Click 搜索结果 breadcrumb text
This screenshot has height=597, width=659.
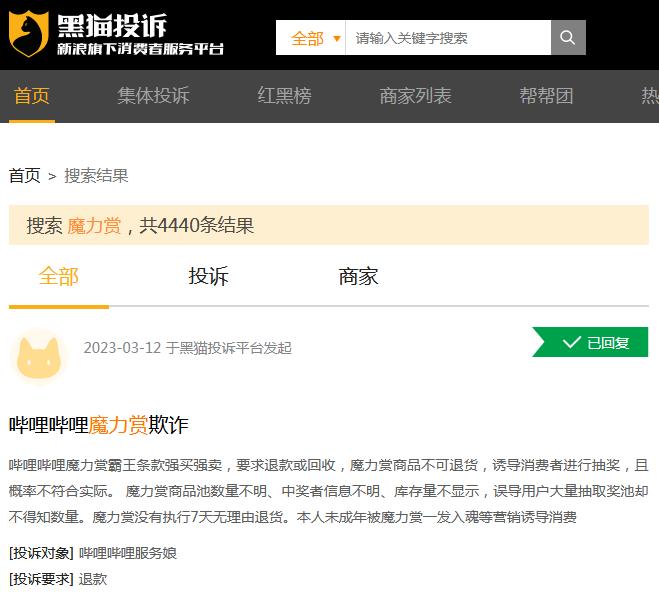[96, 175]
